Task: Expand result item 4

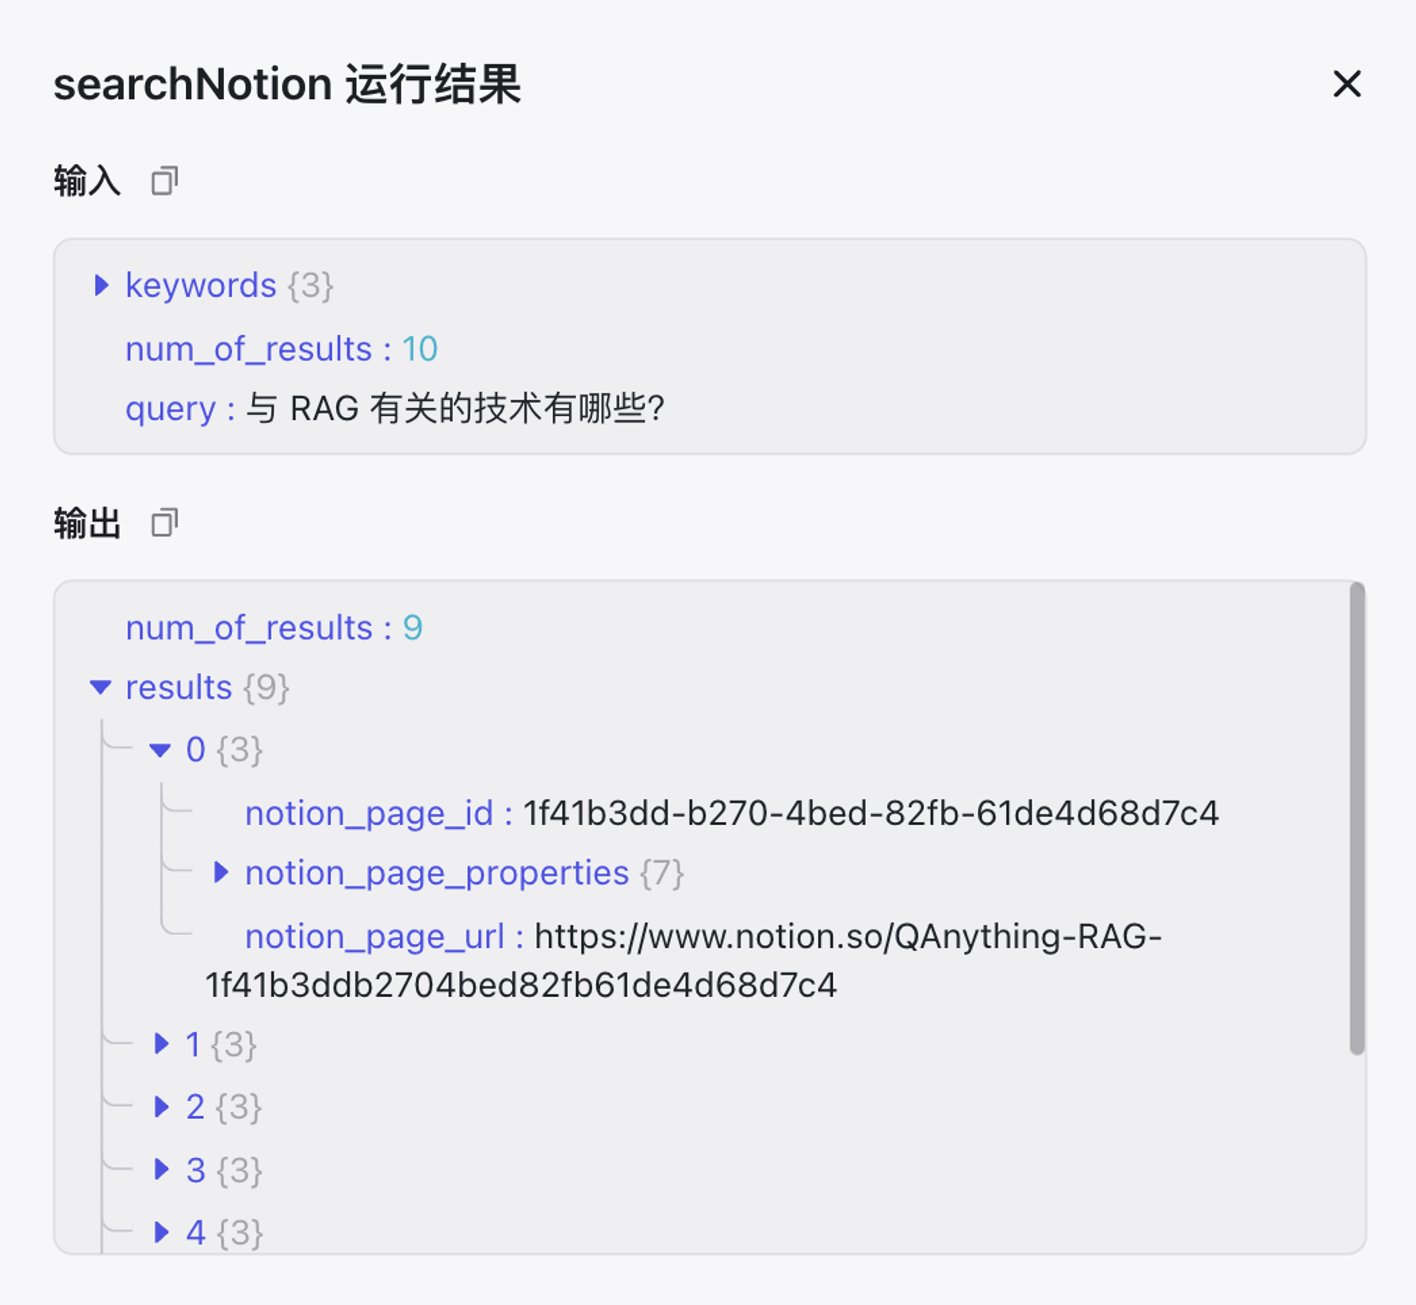Action: 161,1232
